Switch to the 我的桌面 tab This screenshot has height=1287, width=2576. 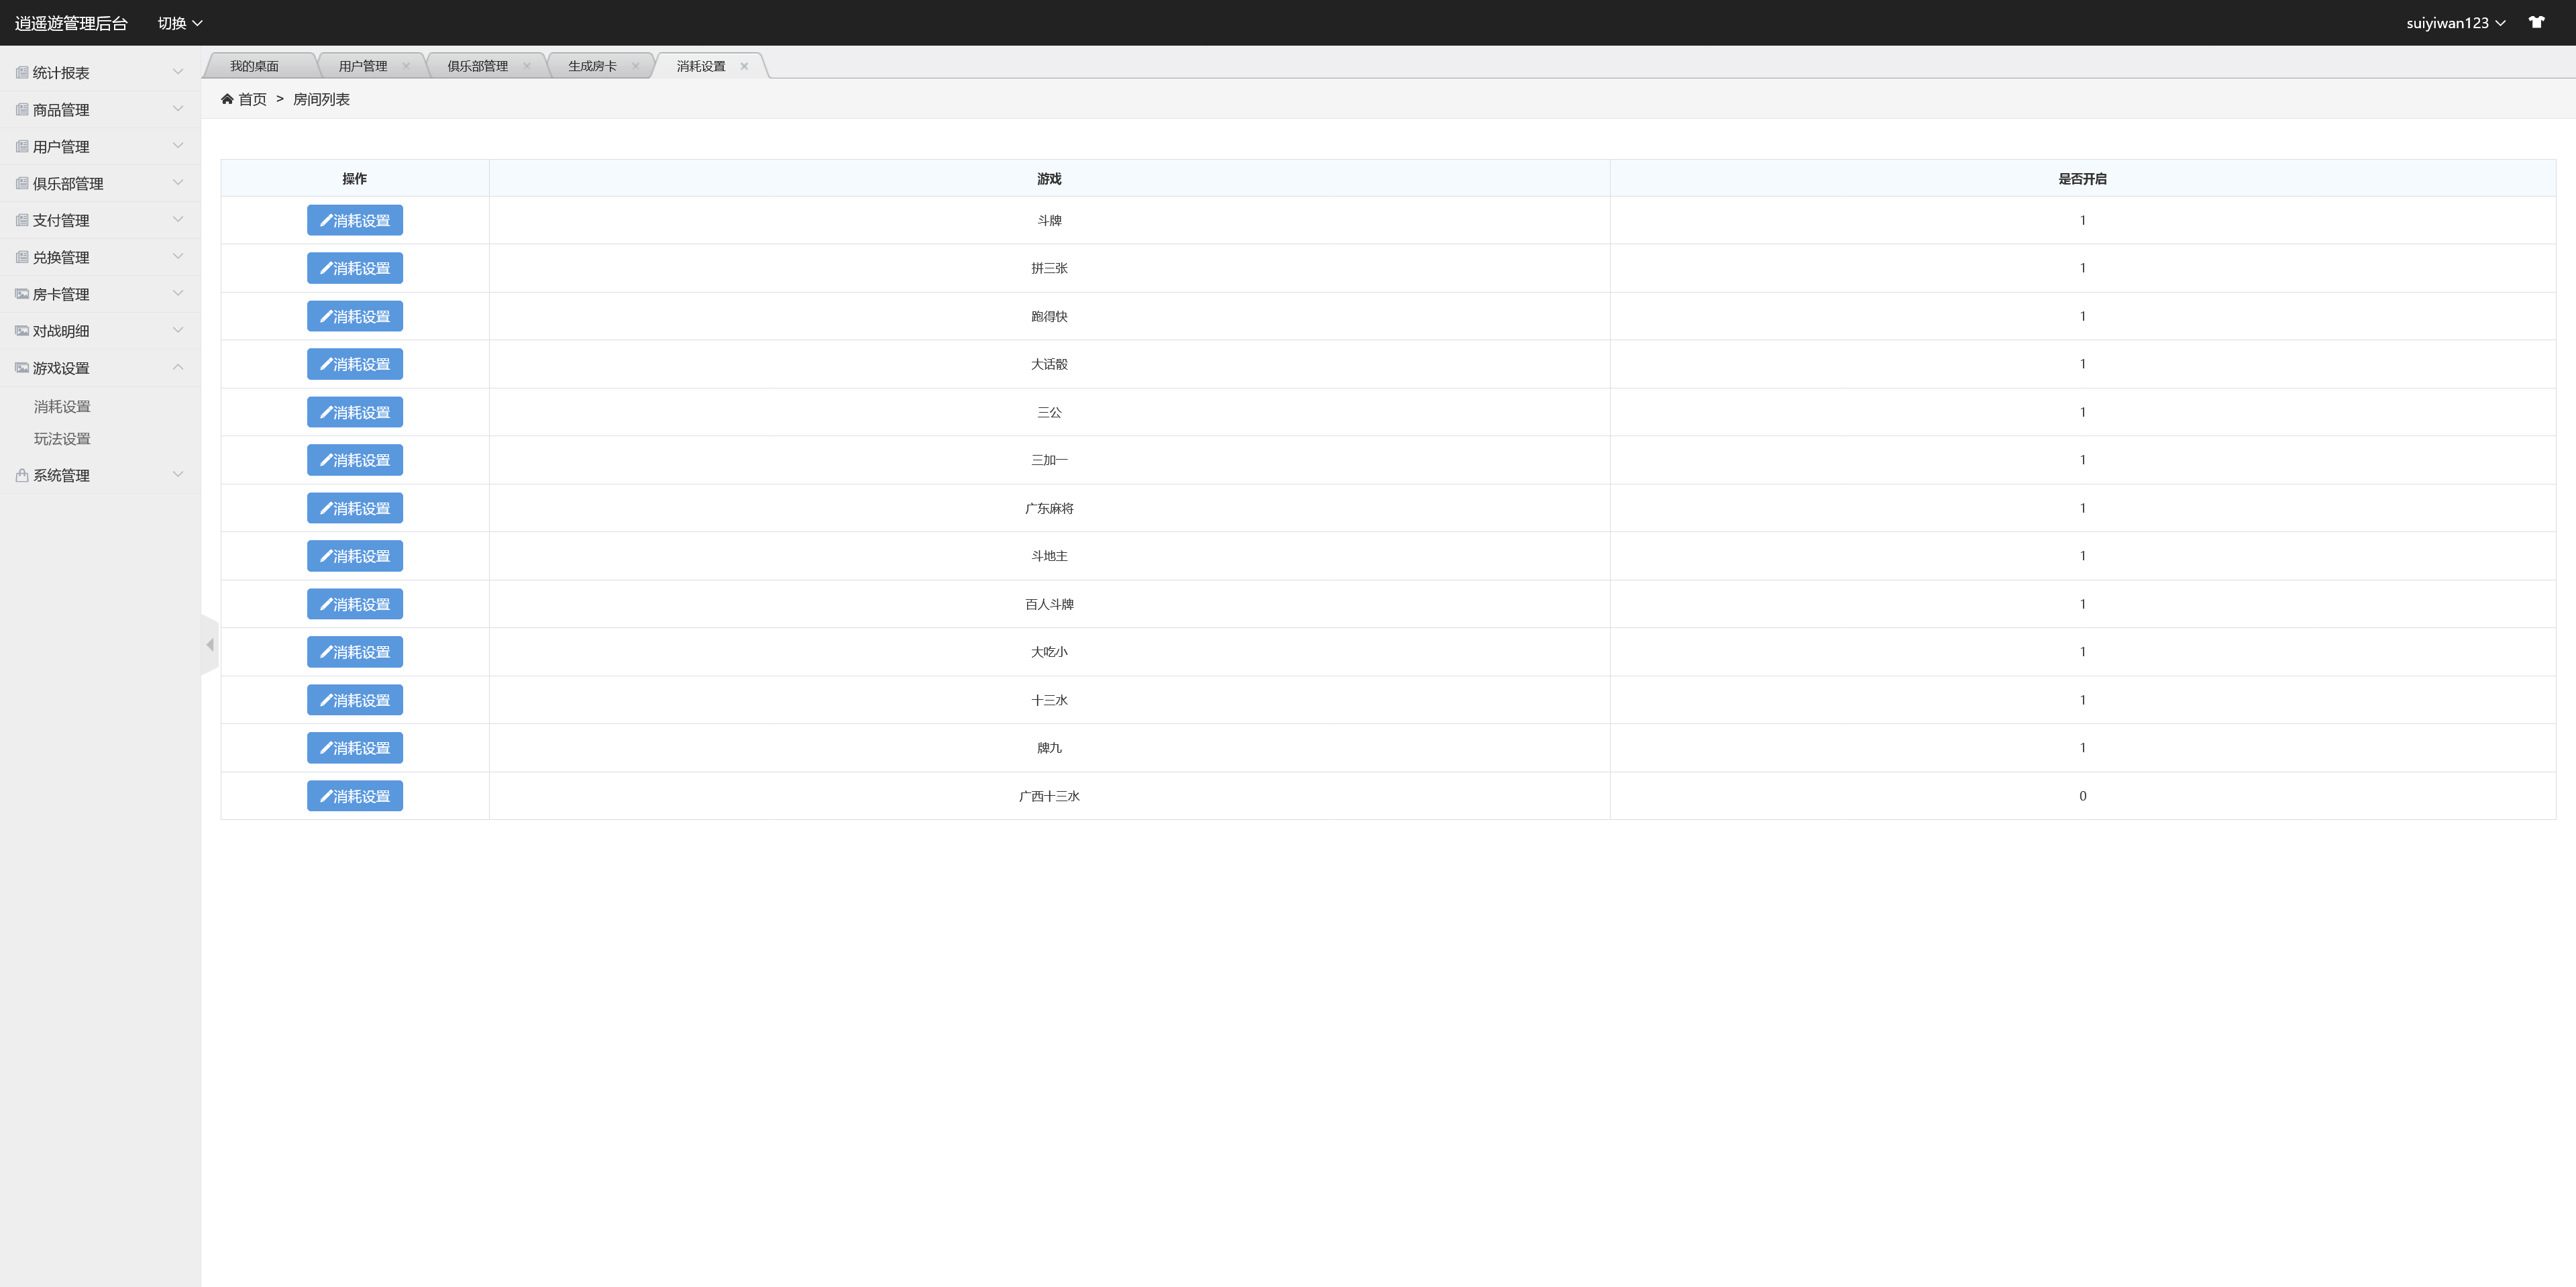click(x=254, y=66)
